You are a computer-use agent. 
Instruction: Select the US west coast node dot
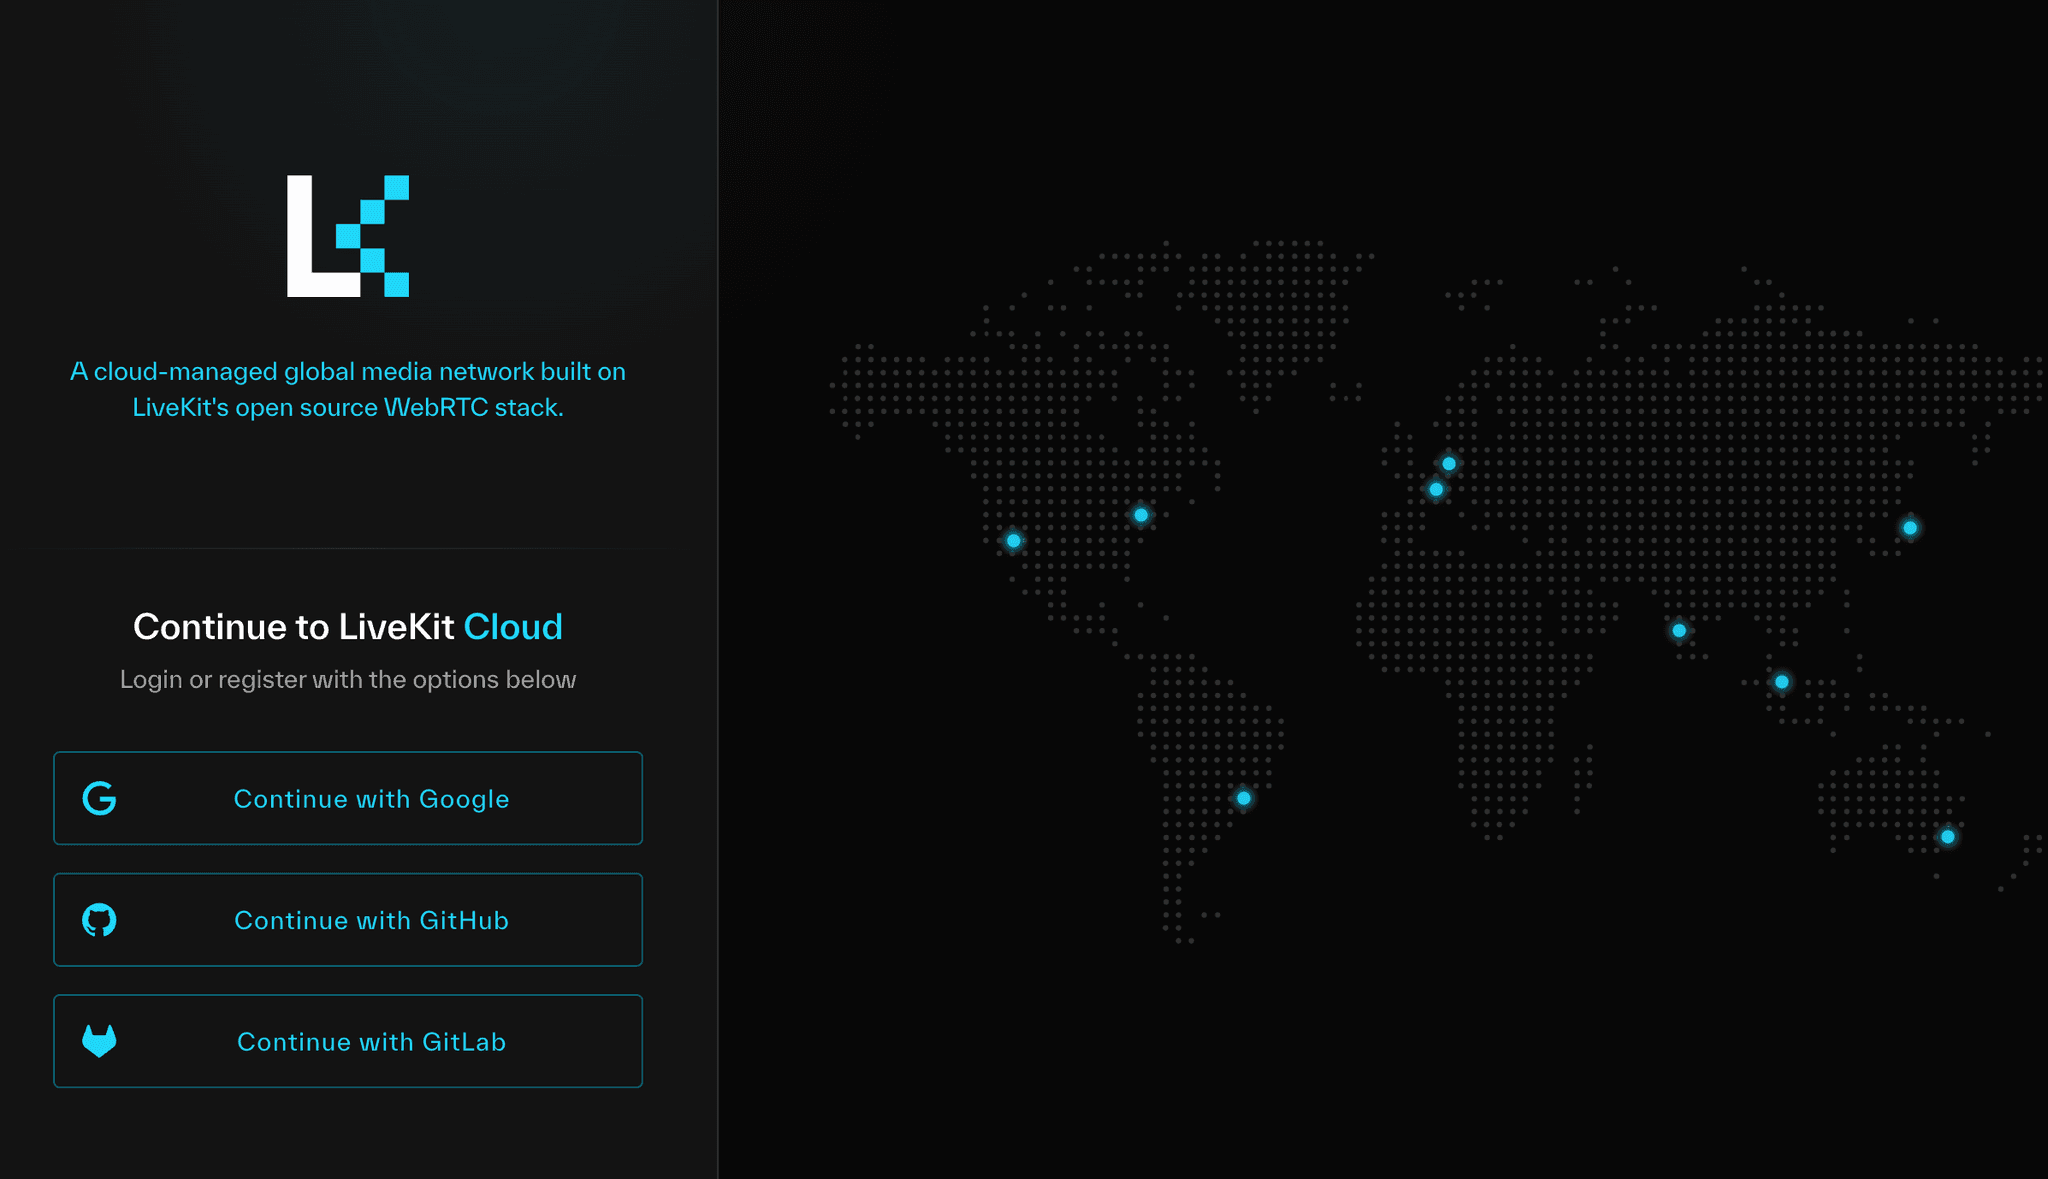(1013, 541)
